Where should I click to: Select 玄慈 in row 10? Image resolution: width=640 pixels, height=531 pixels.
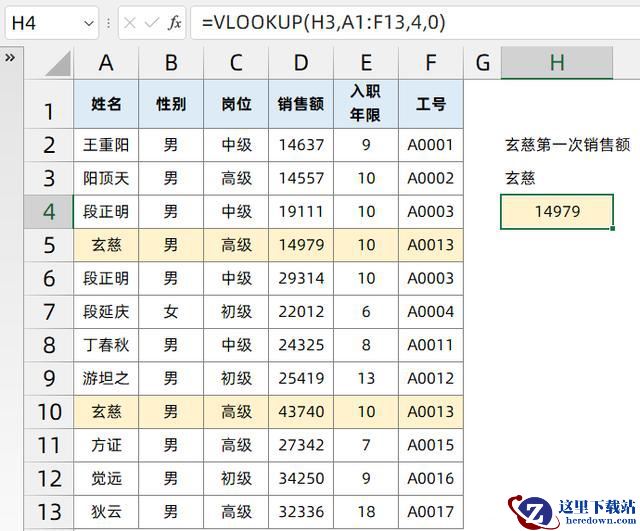106,412
